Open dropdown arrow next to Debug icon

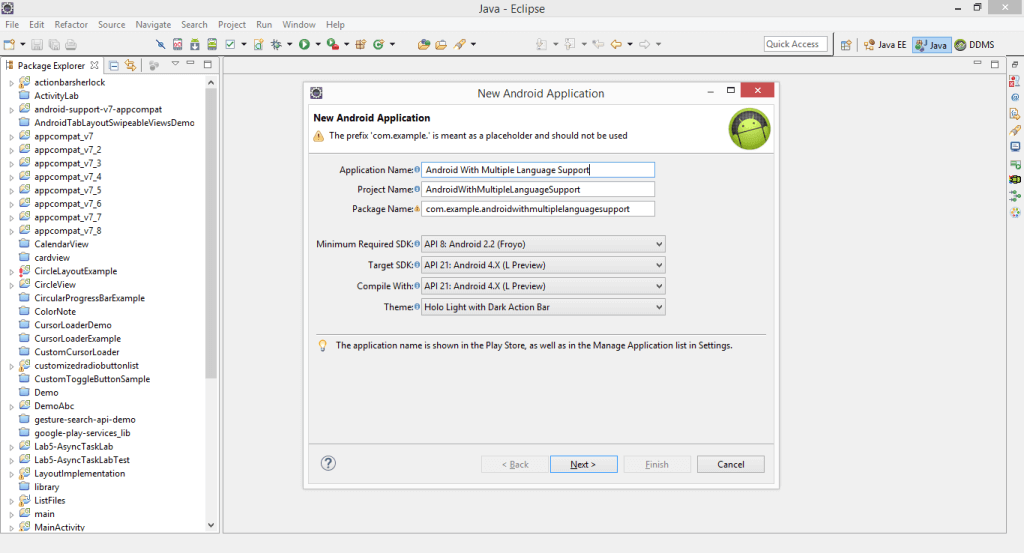tap(289, 44)
